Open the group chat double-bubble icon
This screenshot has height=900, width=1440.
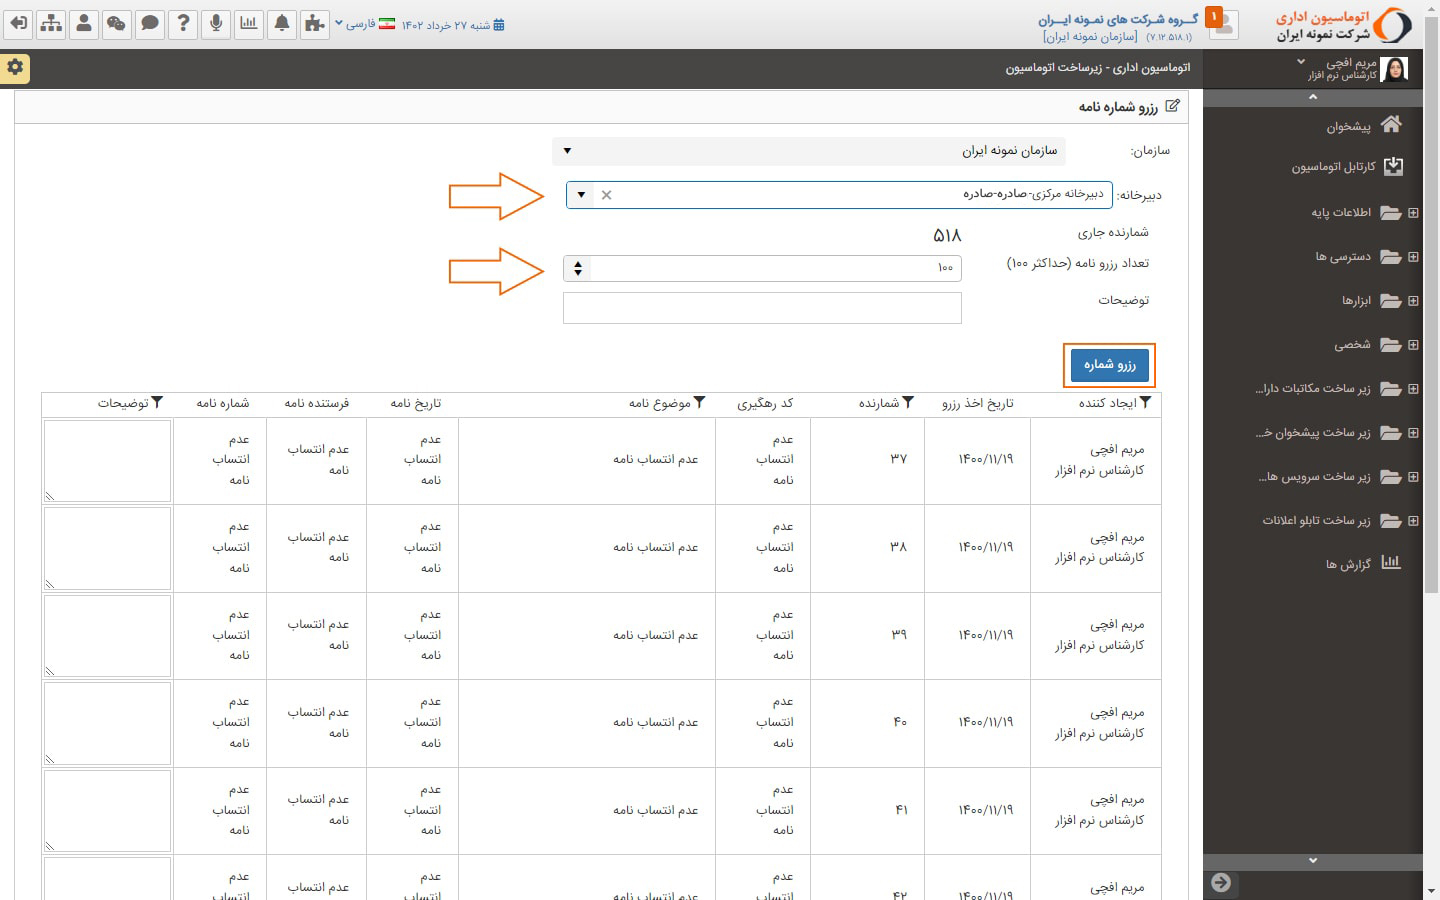coord(117,23)
